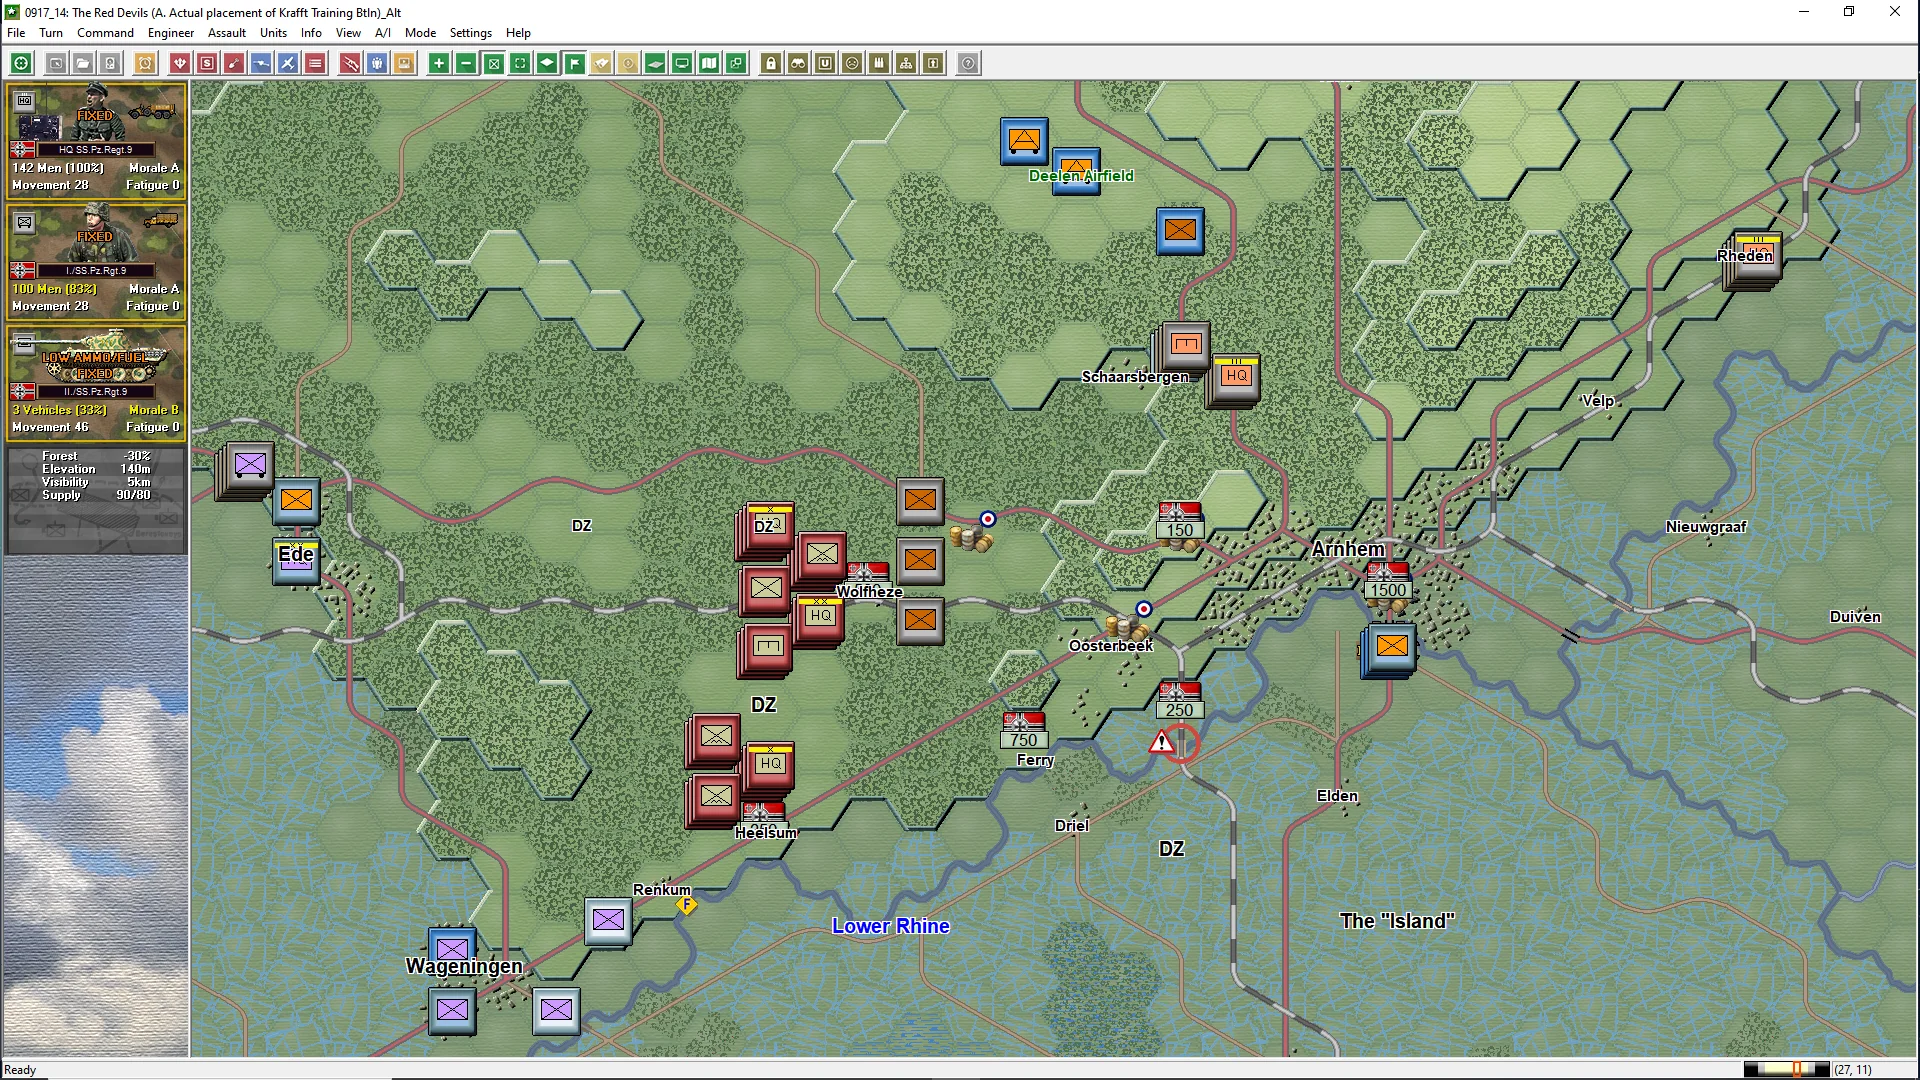Click the green overlapping squares toolbar icon
The height and width of the screenshot is (1080, 1920).
(x=736, y=64)
